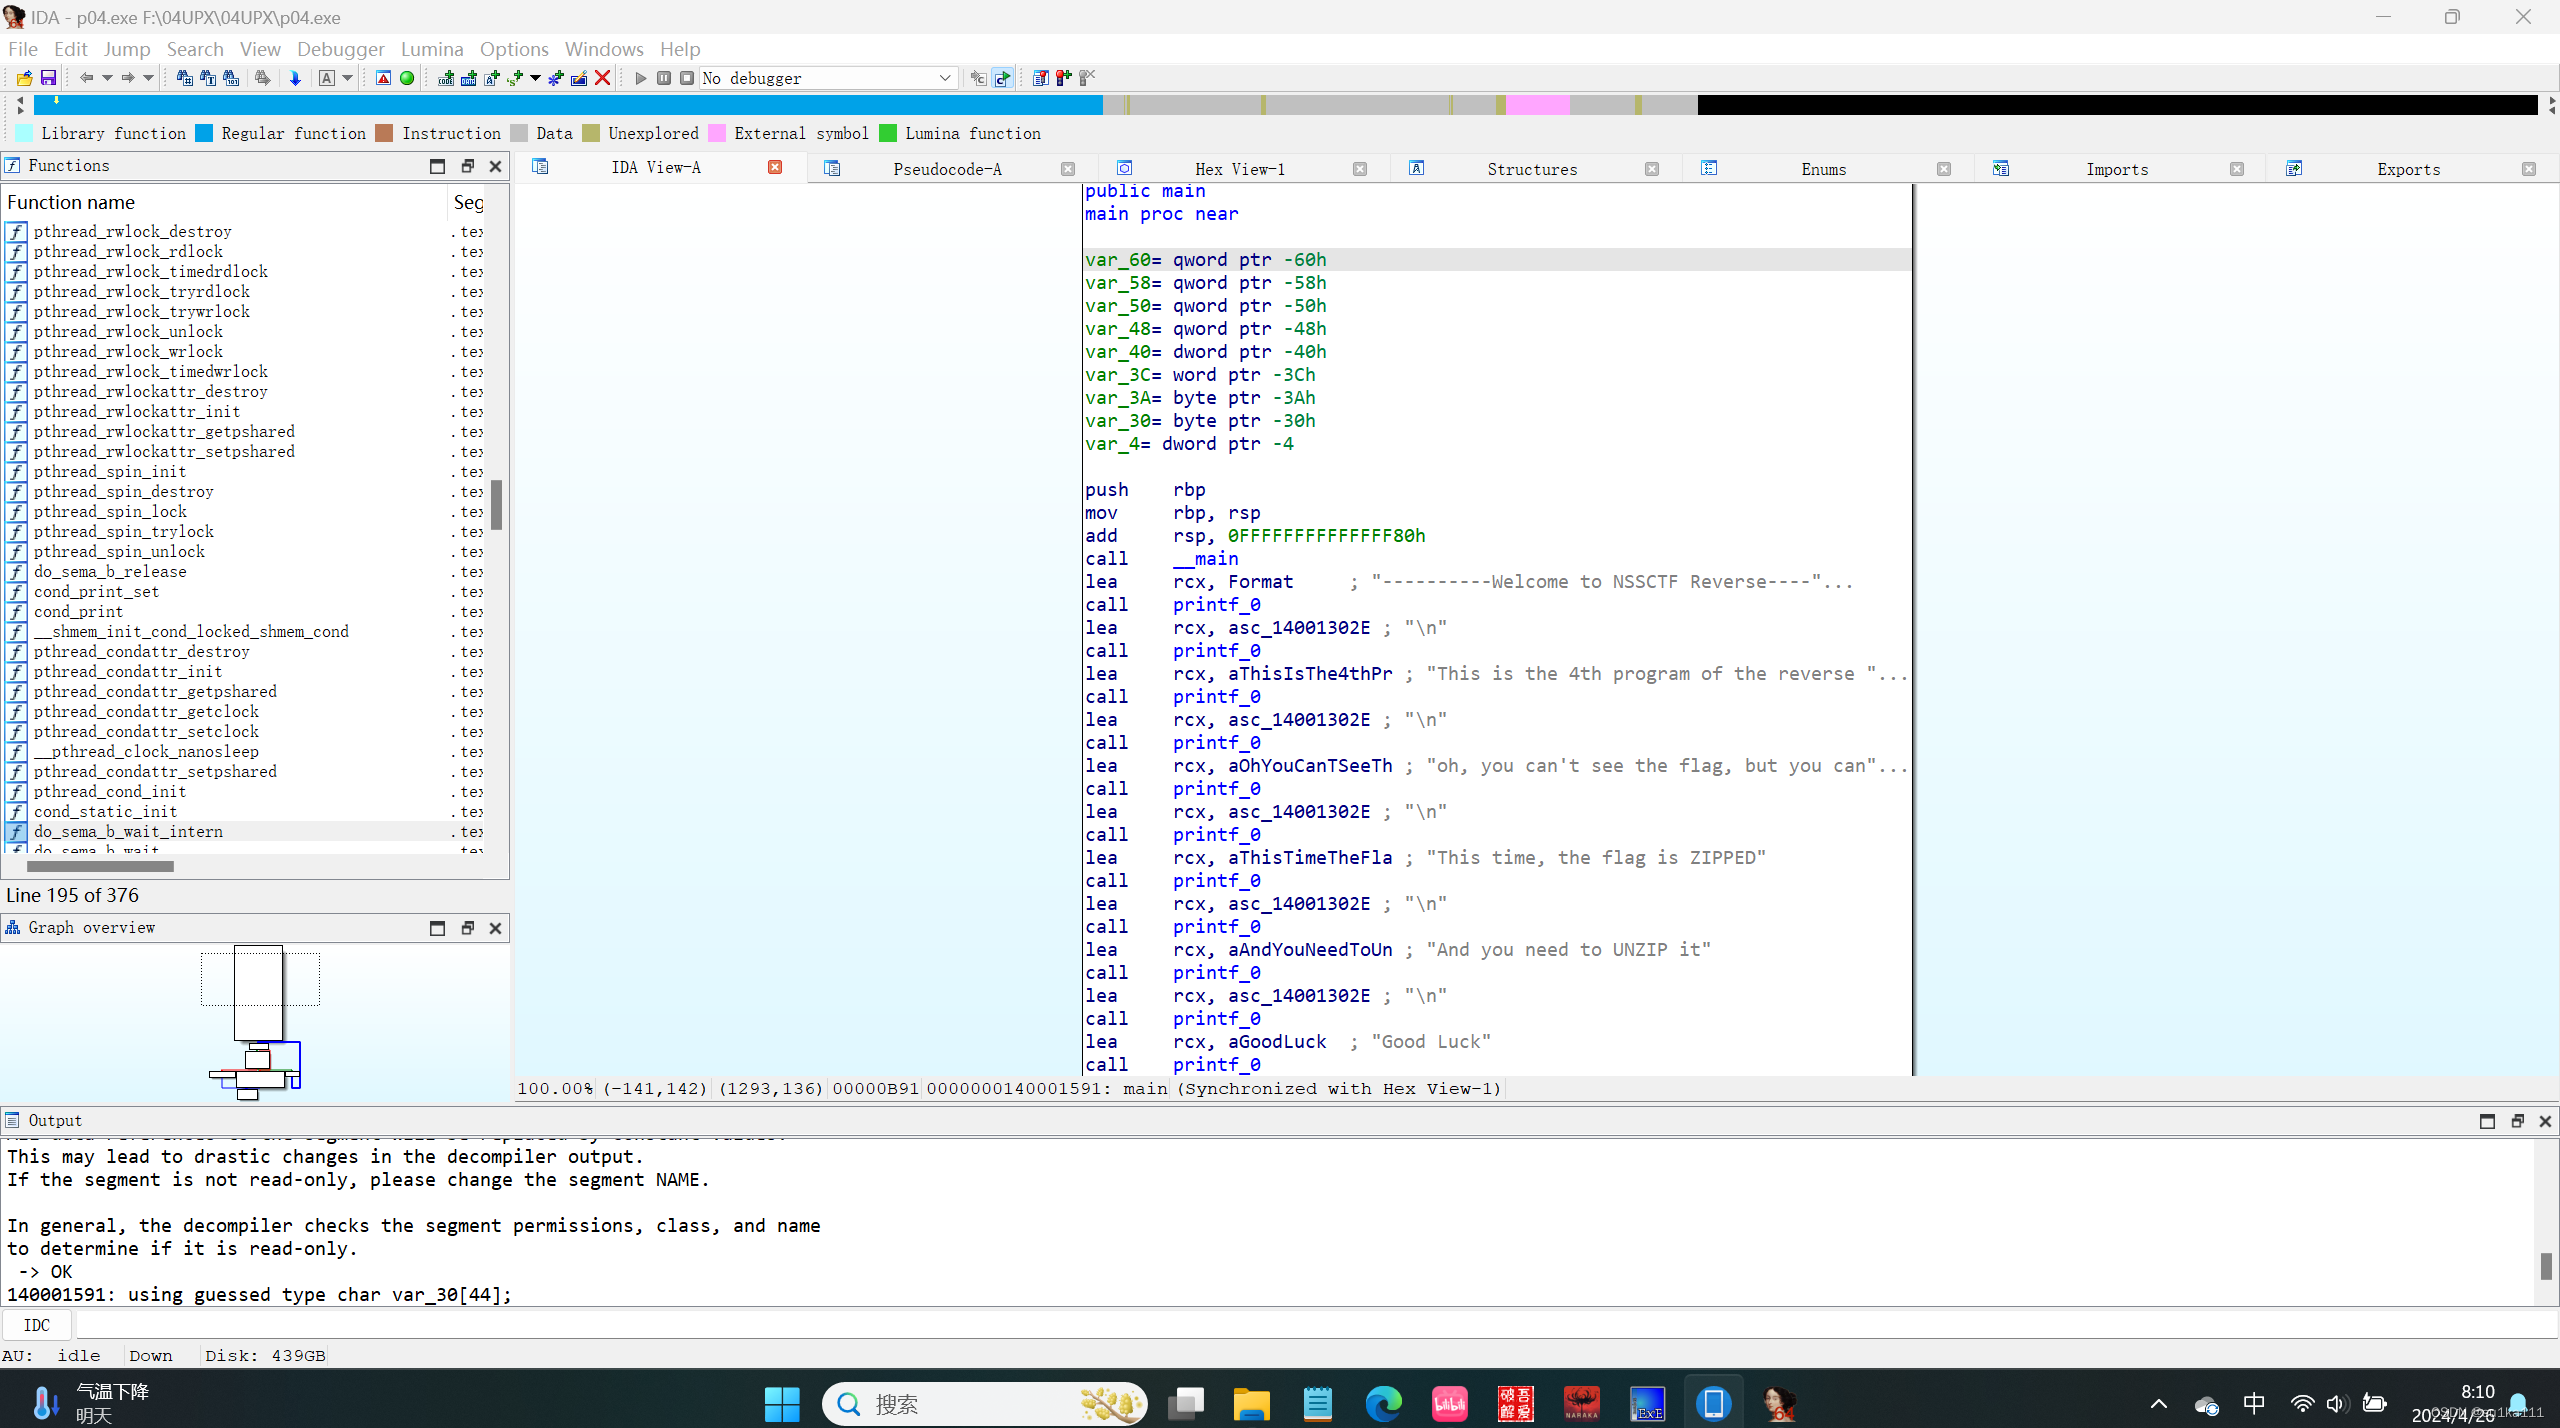Click the Save database icon

(47, 78)
